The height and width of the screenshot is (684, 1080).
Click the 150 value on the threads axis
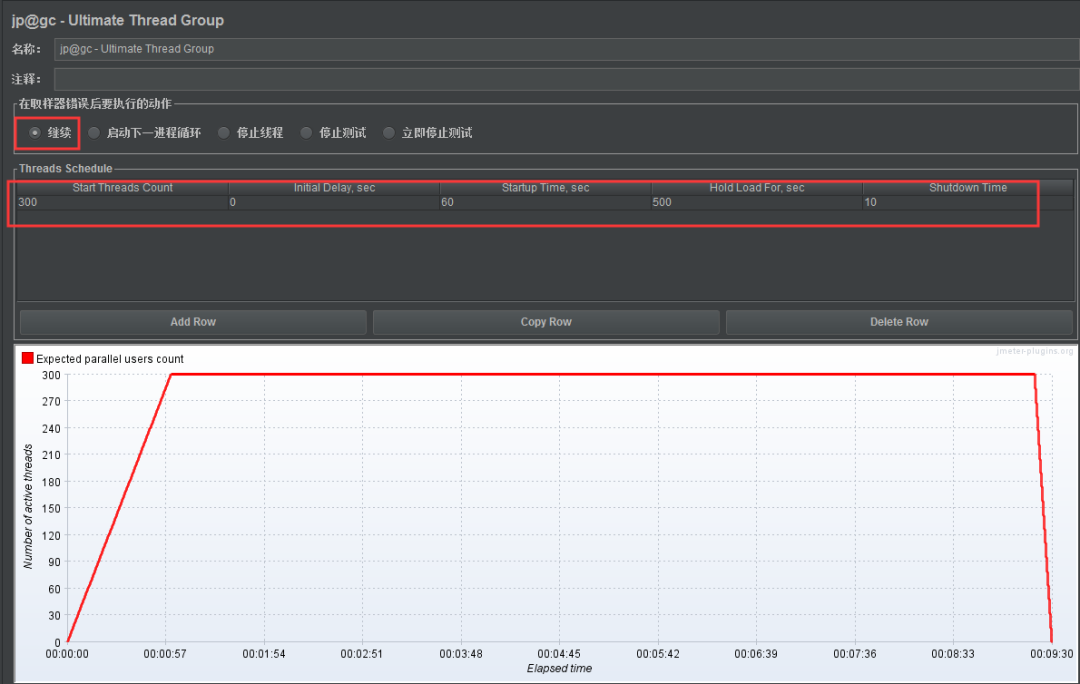(52, 508)
